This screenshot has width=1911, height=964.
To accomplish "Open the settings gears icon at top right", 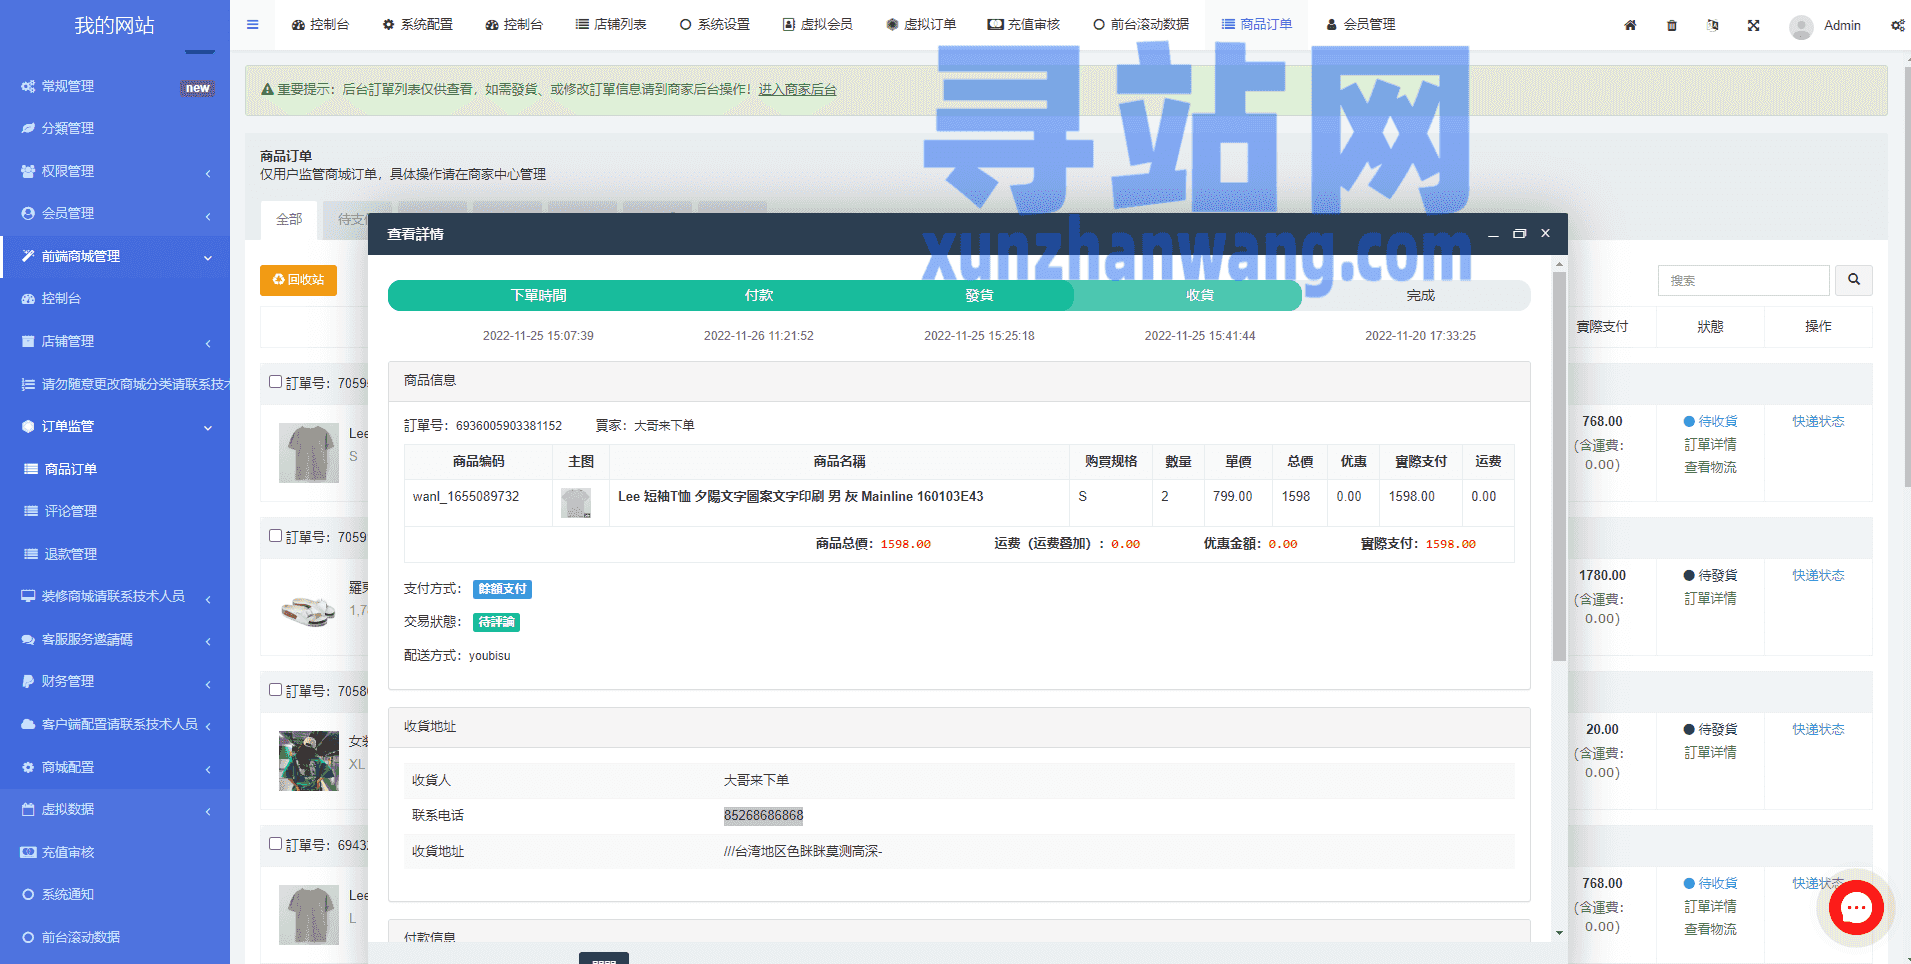I will [1897, 25].
